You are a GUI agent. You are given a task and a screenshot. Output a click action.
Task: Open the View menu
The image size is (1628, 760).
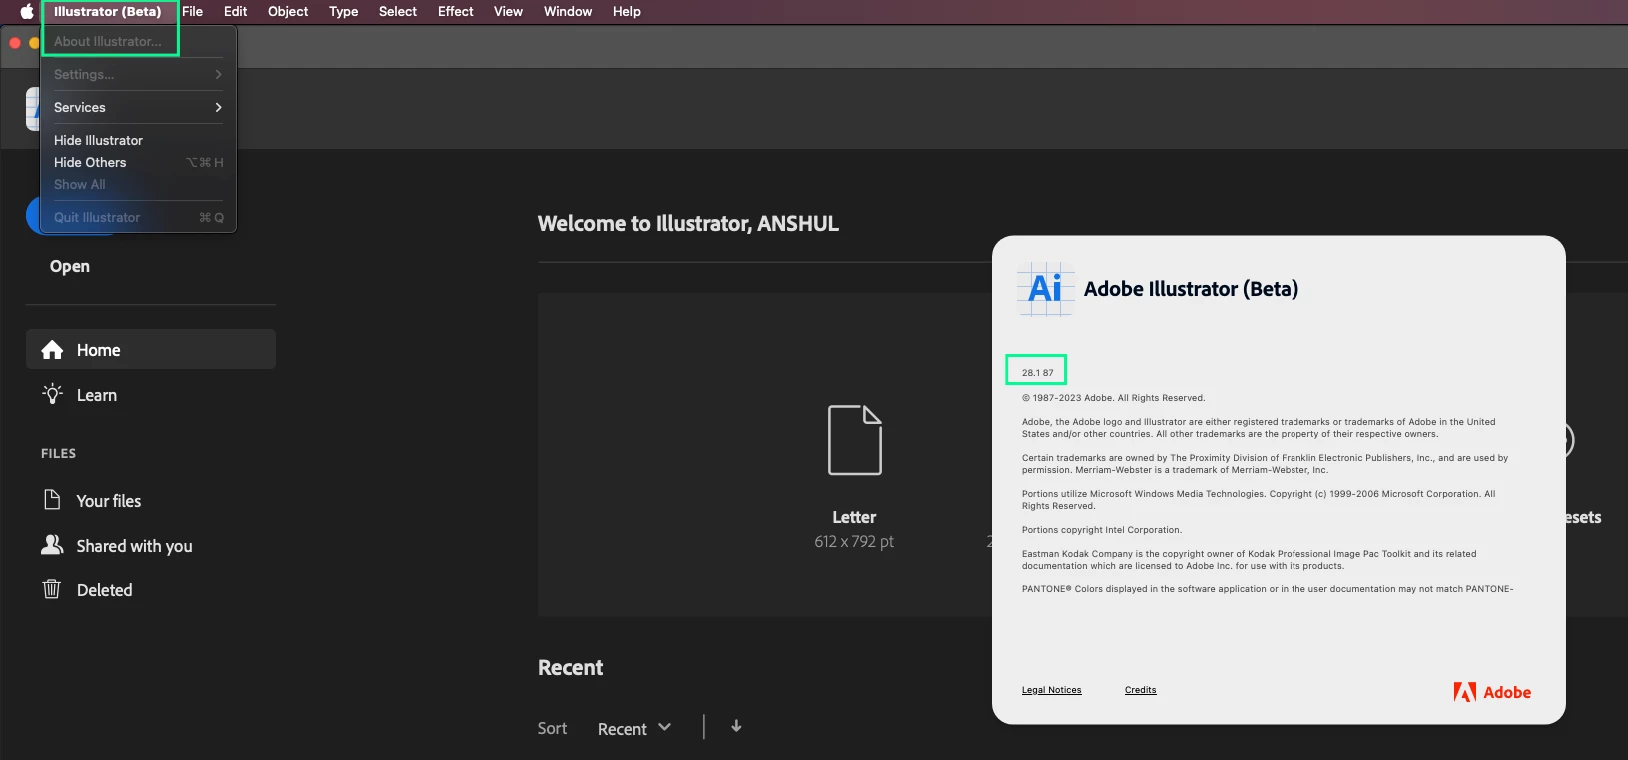tap(508, 12)
